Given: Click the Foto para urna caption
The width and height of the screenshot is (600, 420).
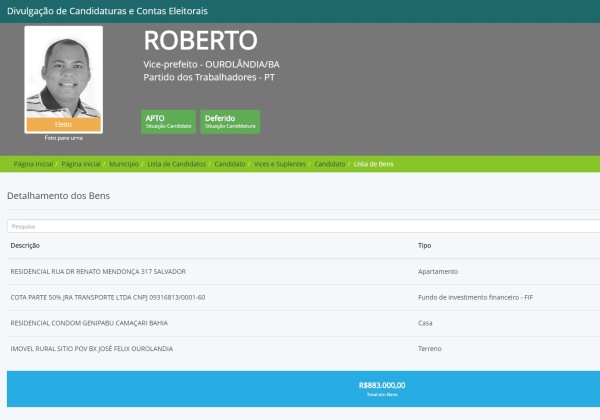Looking at the screenshot, I should (x=64, y=138).
